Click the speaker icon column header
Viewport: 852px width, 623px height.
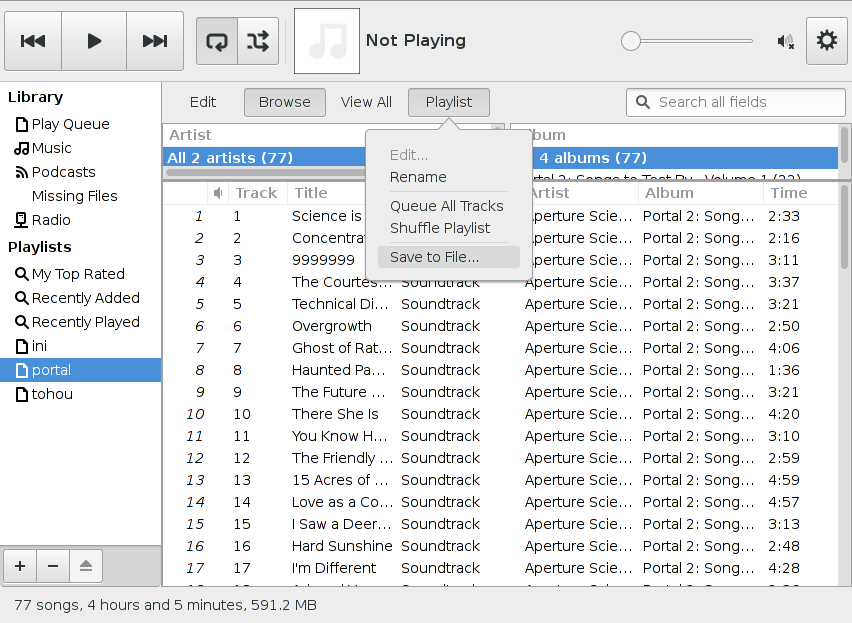pyautogui.click(x=218, y=193)
